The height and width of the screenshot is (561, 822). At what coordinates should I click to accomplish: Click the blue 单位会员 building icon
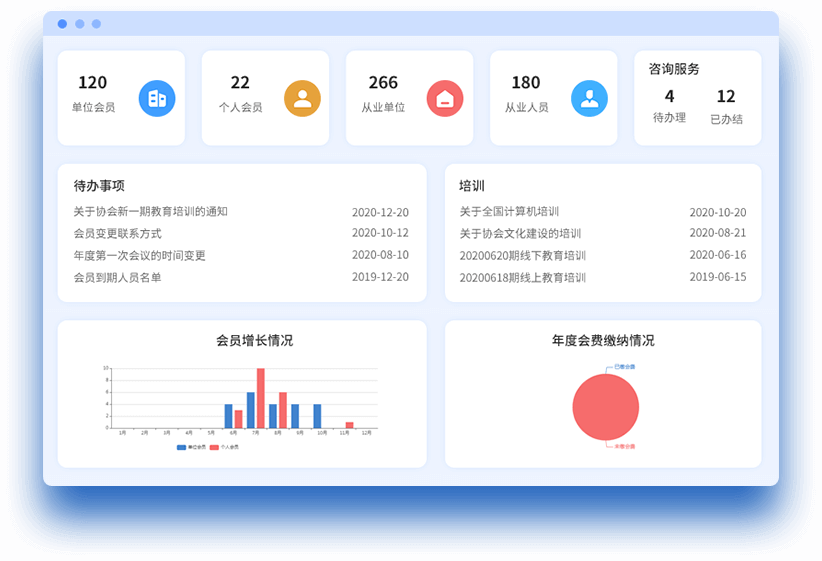pyautogui.click(x=157, y=98)
